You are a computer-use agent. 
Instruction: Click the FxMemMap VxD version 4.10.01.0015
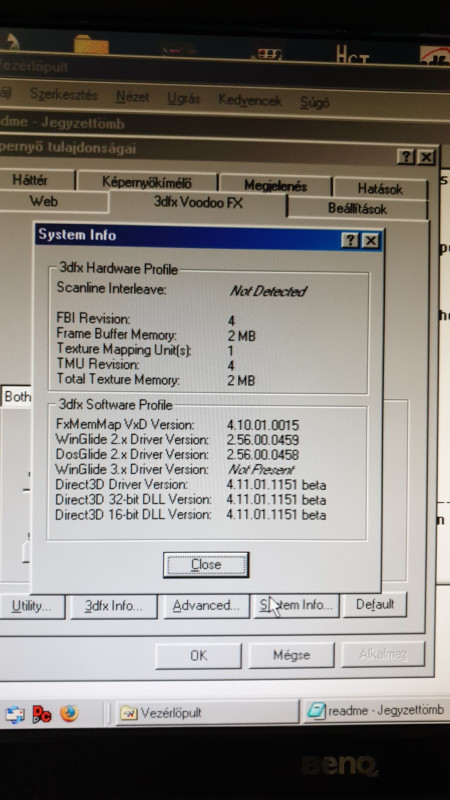263,425
